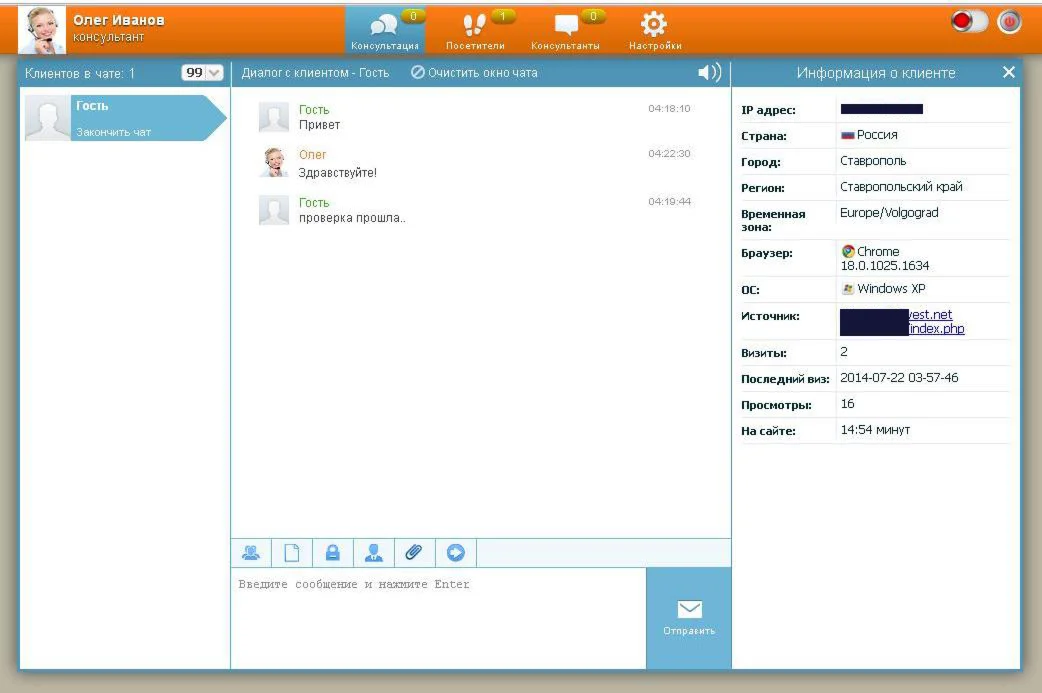The image size is (1042, 693).
Task: Close the Информация о клиенте panel
Action: click(1008, 72)
